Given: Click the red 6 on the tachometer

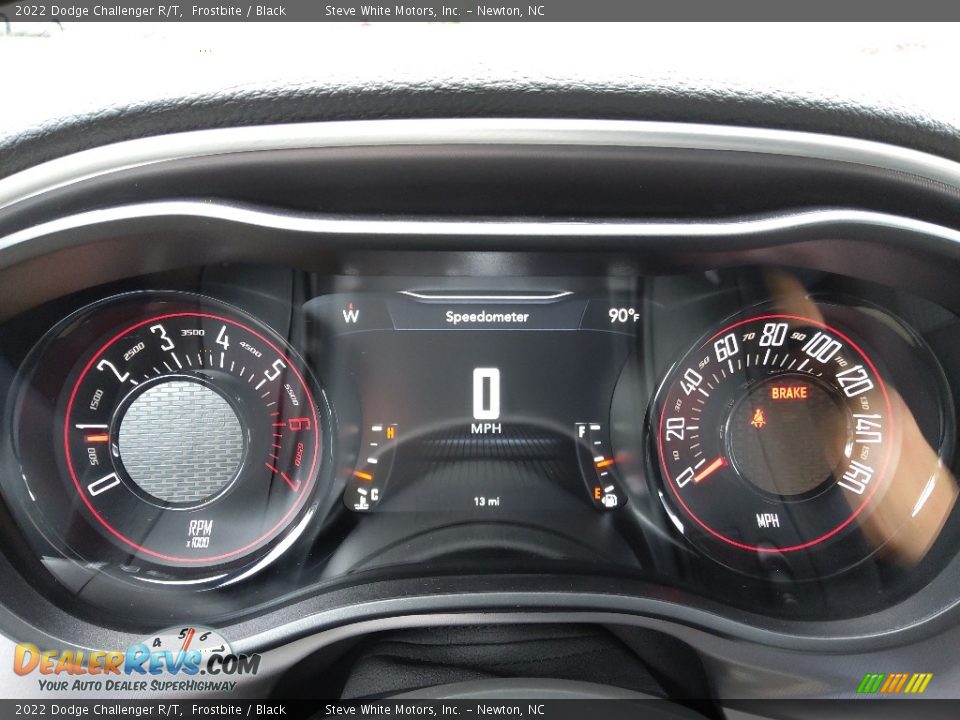Looking at the screenshot, I should click(300, 424).
